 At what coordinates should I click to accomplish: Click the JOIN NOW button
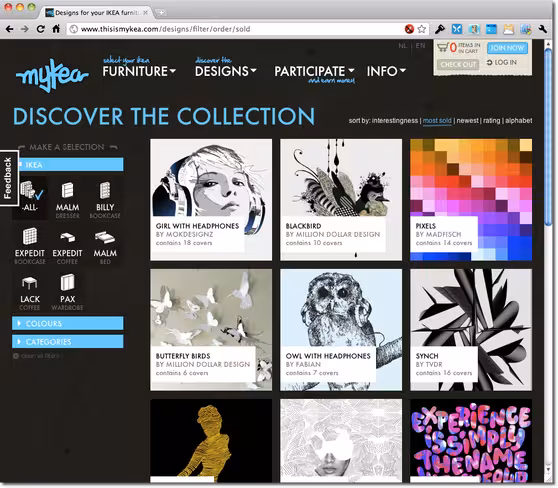tap(507, 48)
